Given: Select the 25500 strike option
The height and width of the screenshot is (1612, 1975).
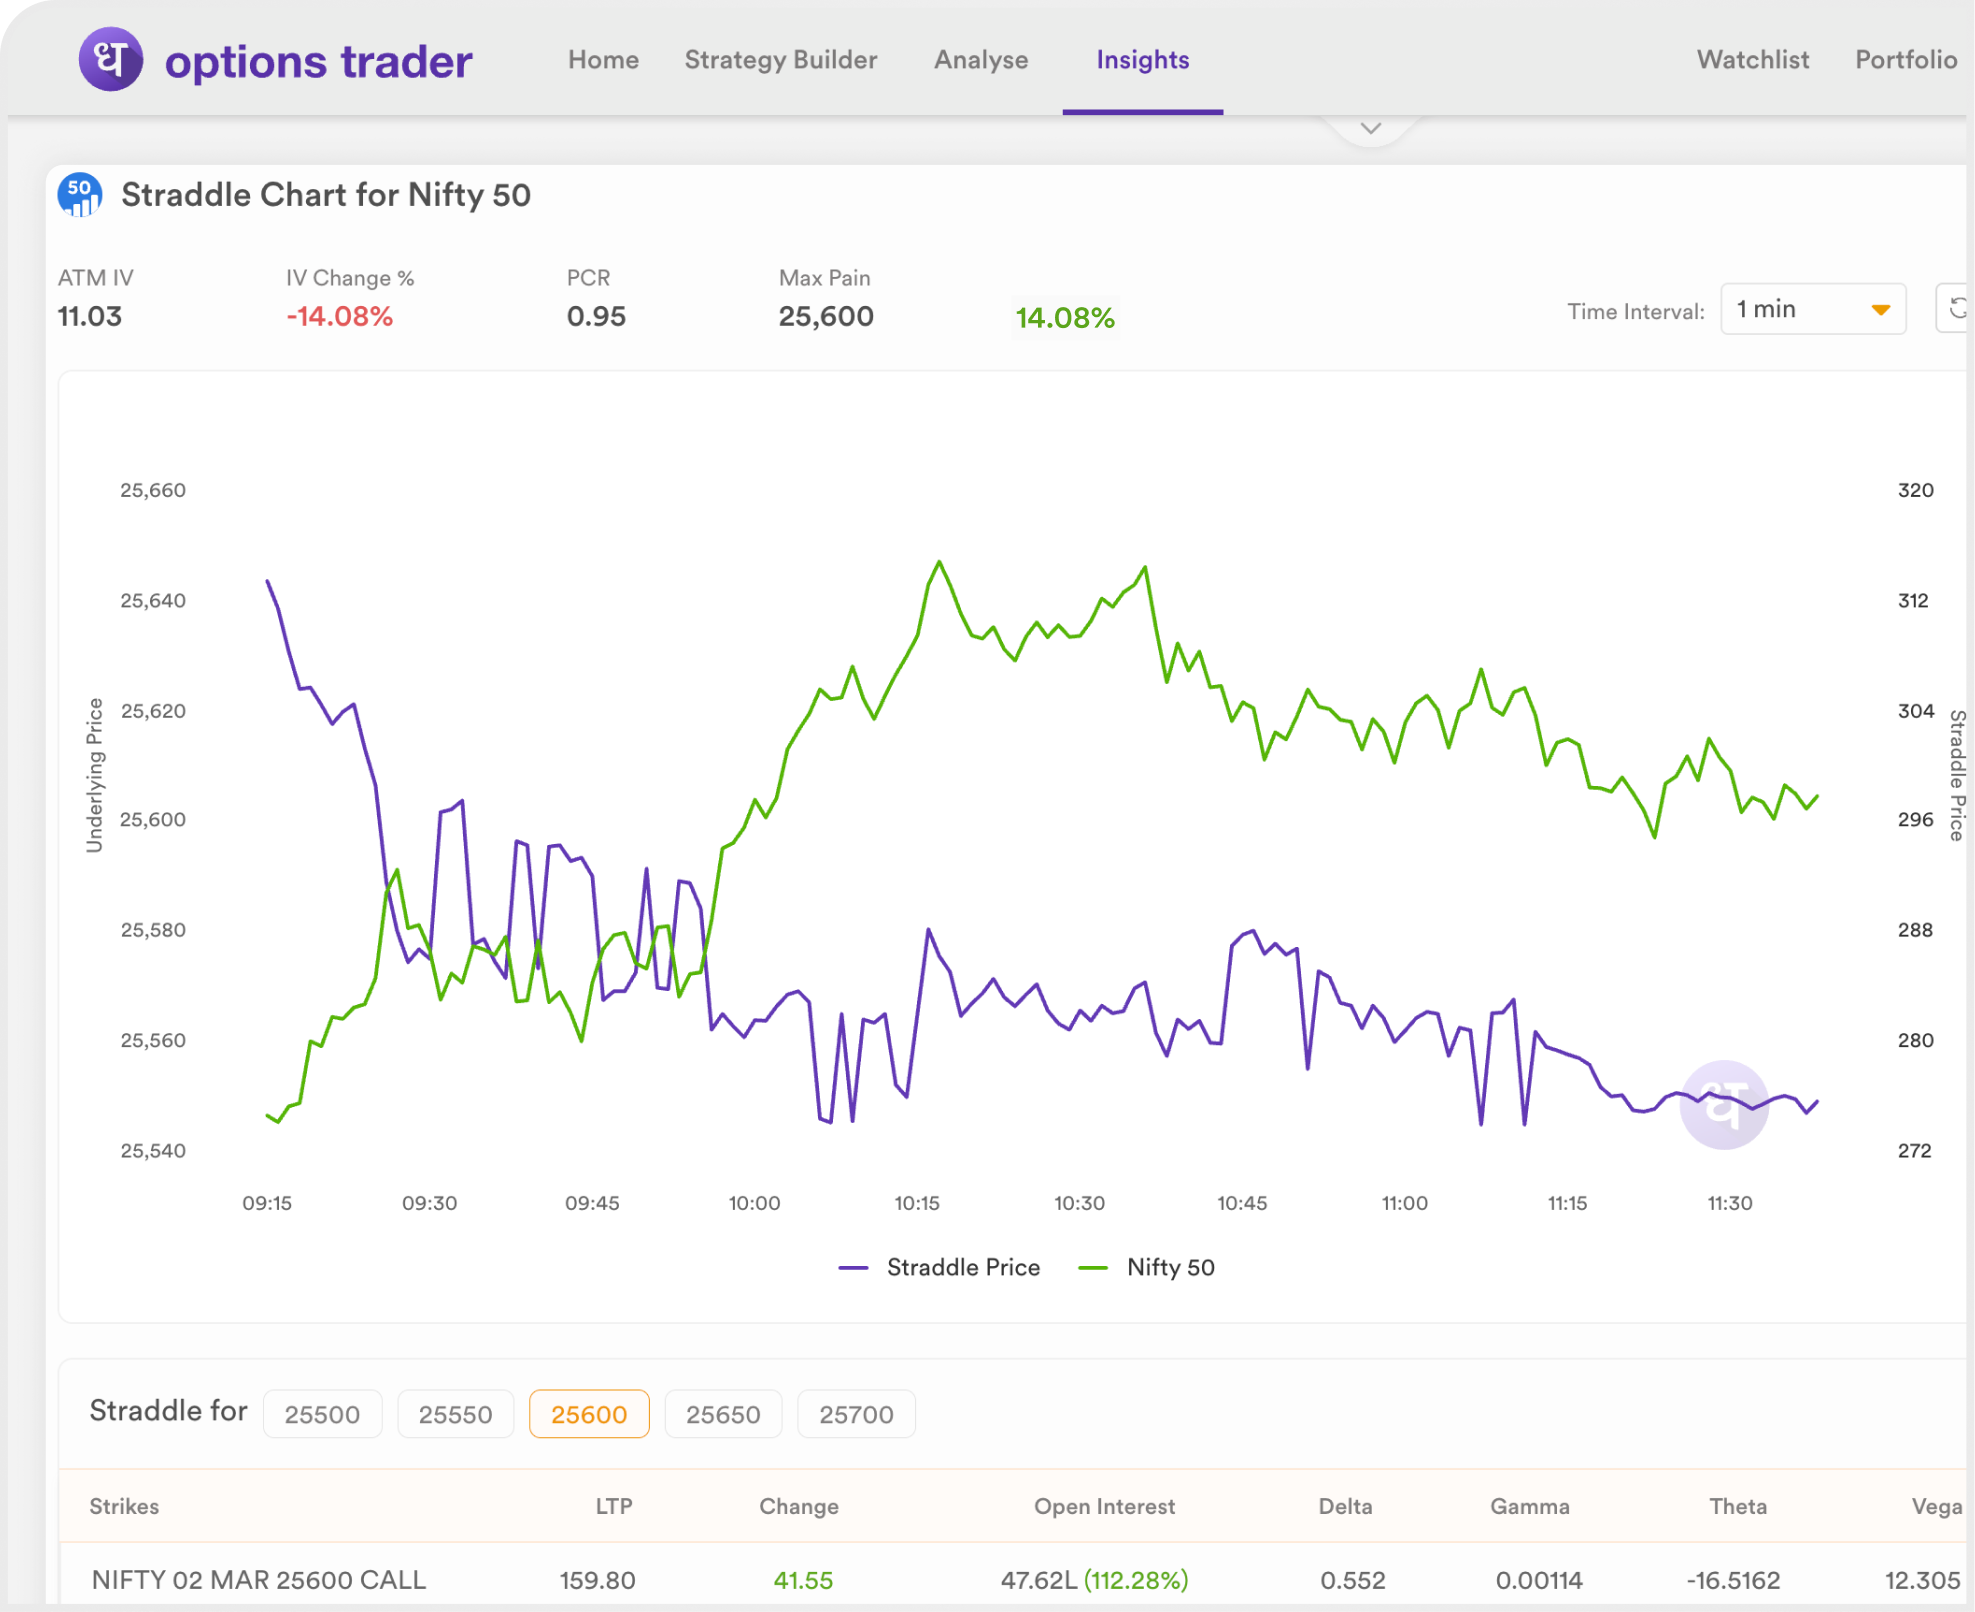Looking at the screenshot, I should coord(322,1414).
